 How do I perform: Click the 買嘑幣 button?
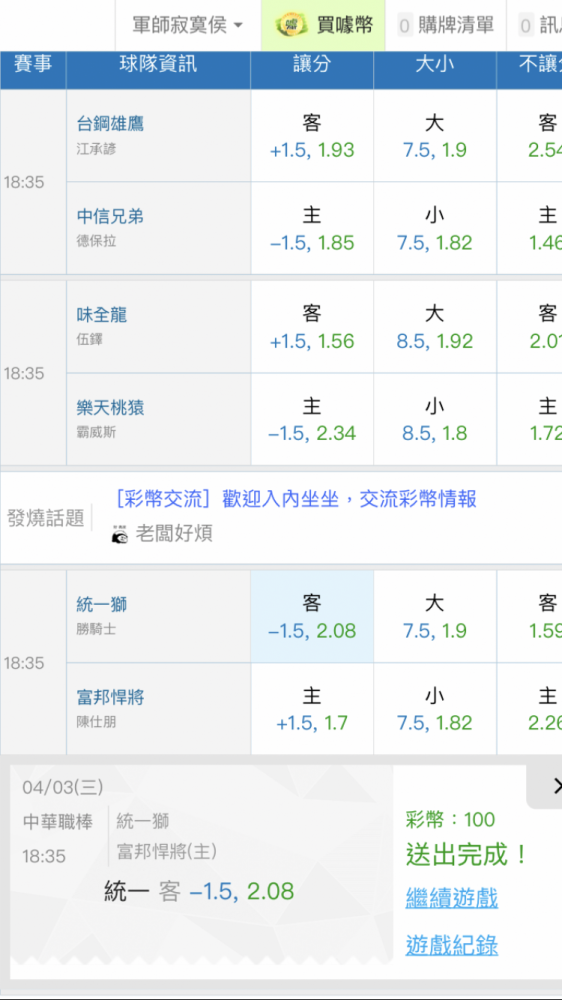(x=323, y=26)
